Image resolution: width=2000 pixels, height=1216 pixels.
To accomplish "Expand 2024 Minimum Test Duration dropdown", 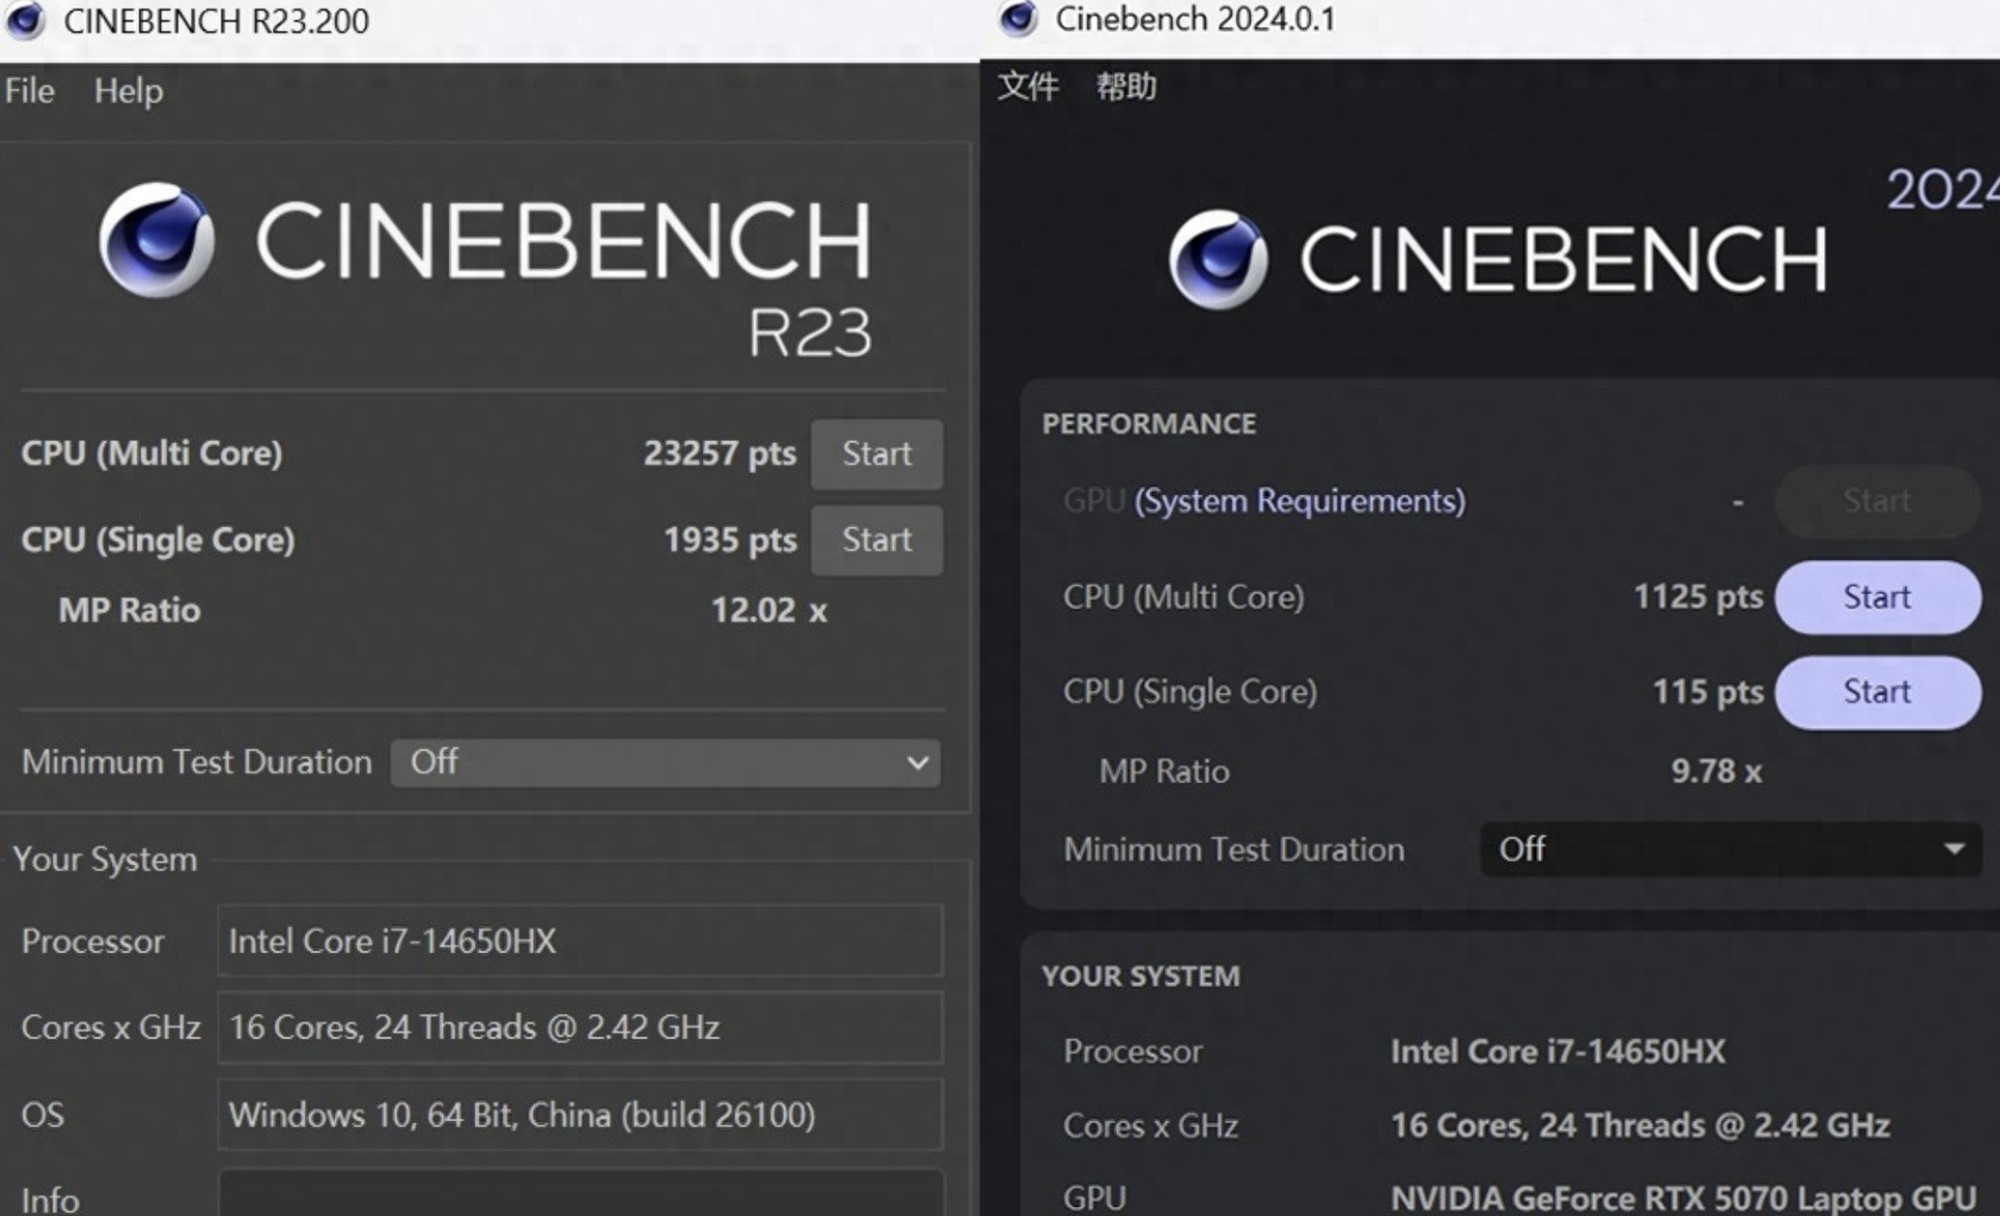I will tap(1729, 849).
